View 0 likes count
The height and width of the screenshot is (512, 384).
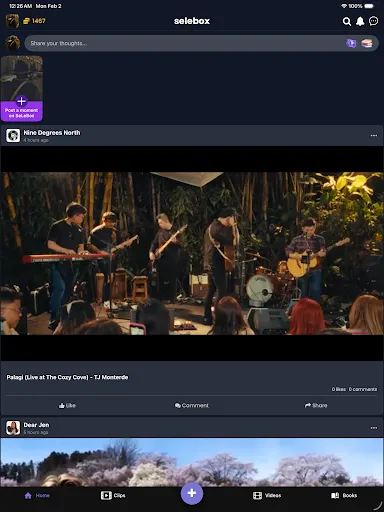tap(338, 389)
